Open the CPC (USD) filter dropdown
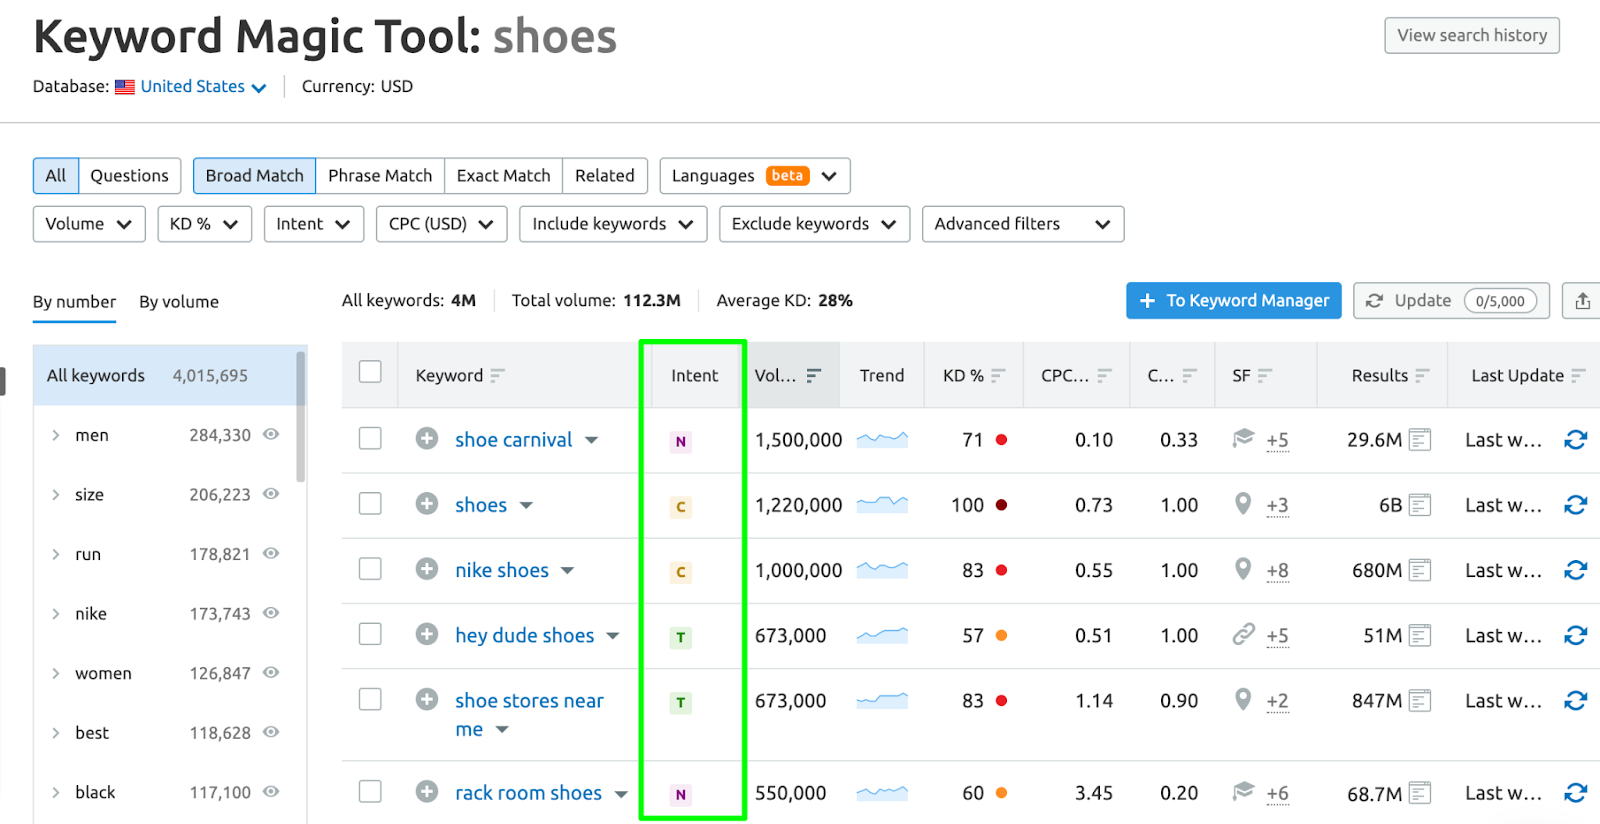This screenshot has width=1600, height=824. (441, 224)
